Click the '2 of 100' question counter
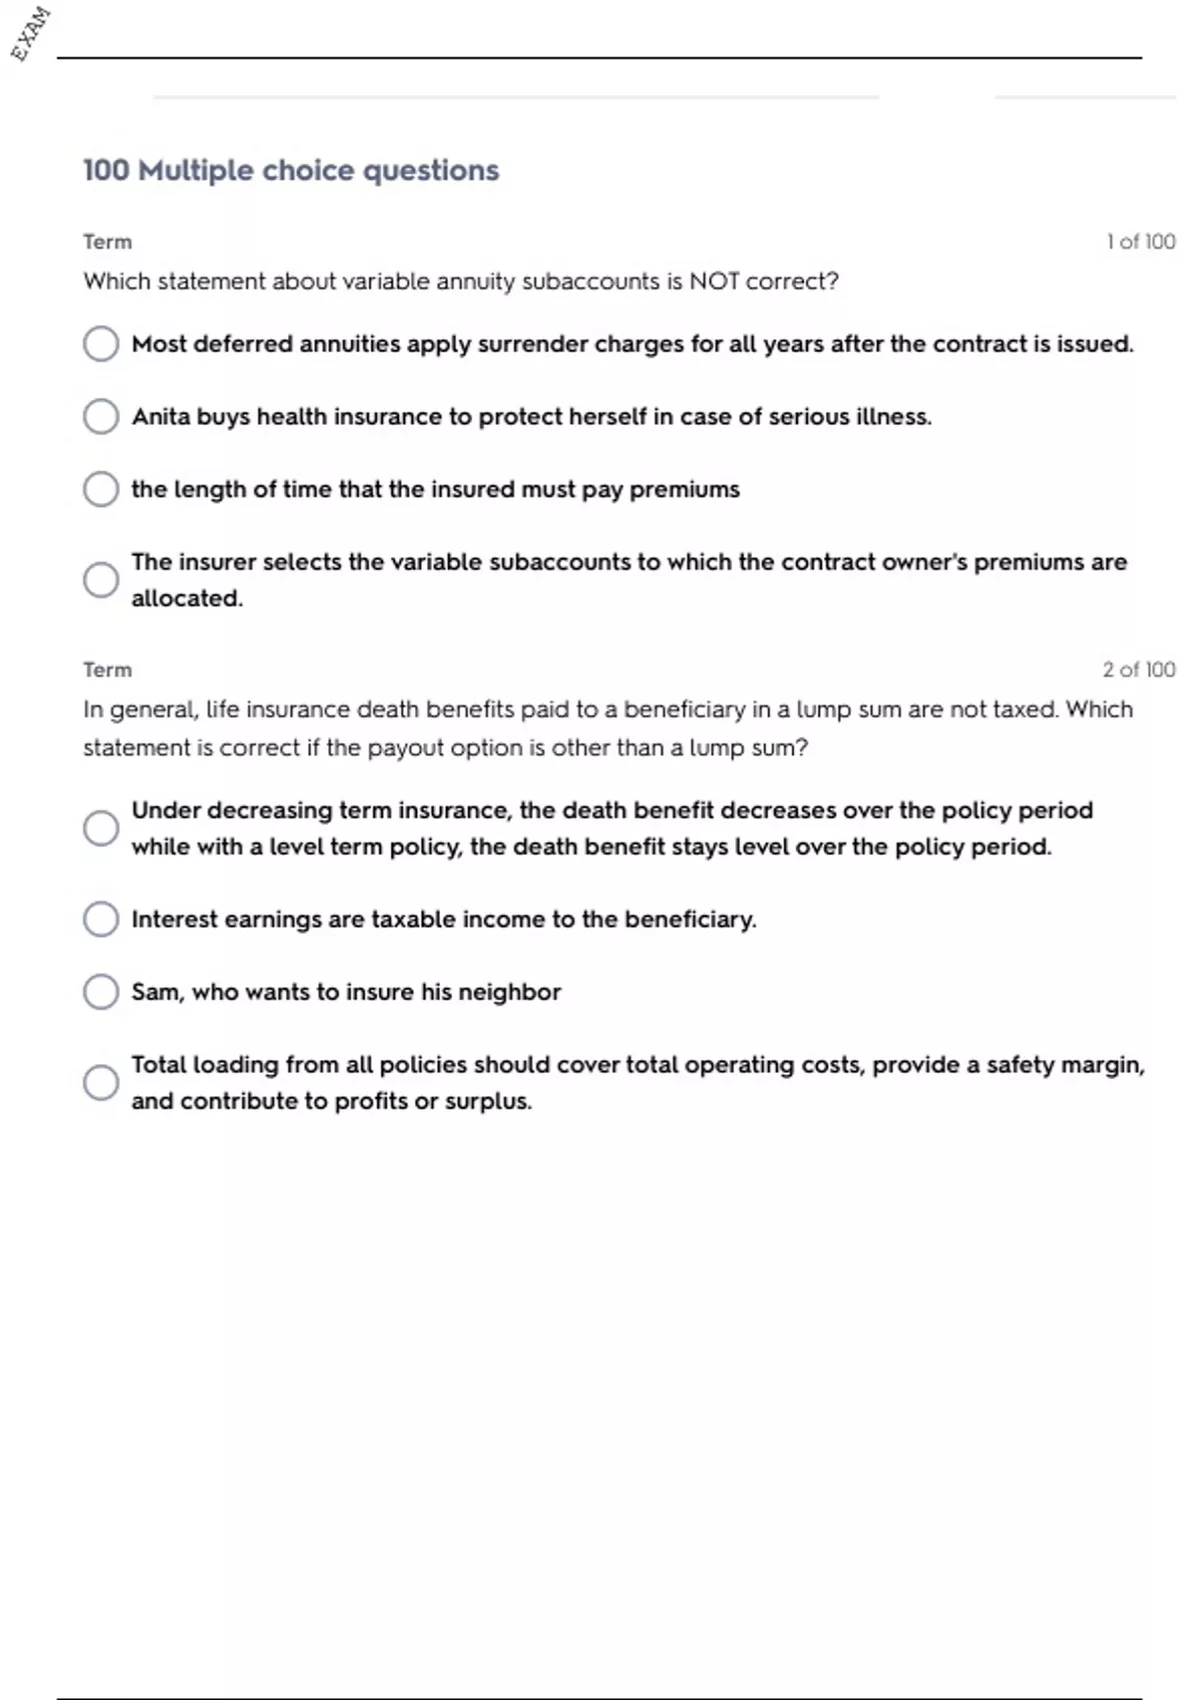1200x1700 pixels. pos(1138,670)
